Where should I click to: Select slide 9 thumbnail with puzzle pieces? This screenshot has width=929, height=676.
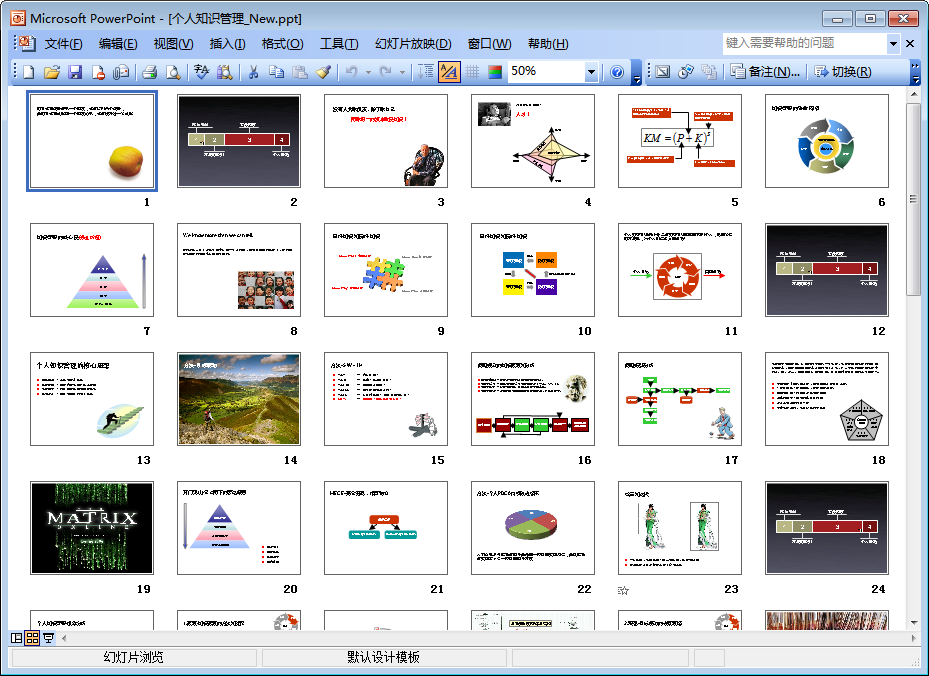tap(386, 270)
